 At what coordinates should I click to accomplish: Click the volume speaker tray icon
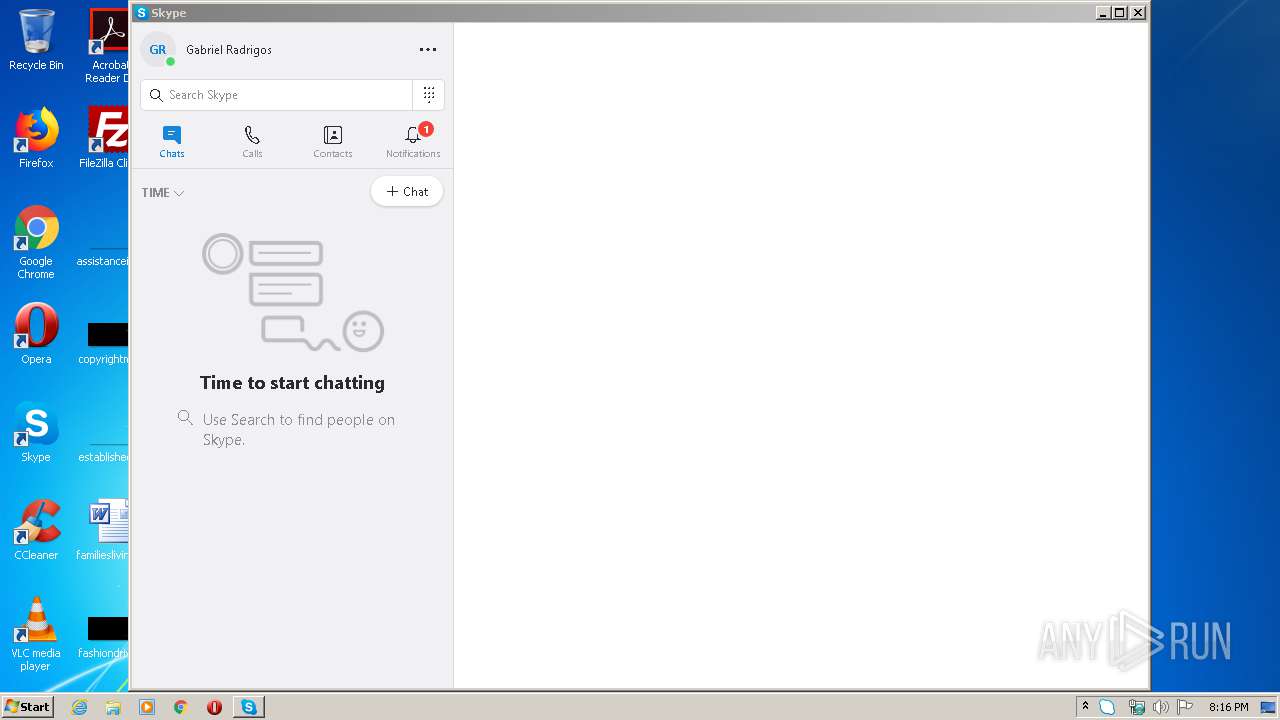tap(1161, 707)
